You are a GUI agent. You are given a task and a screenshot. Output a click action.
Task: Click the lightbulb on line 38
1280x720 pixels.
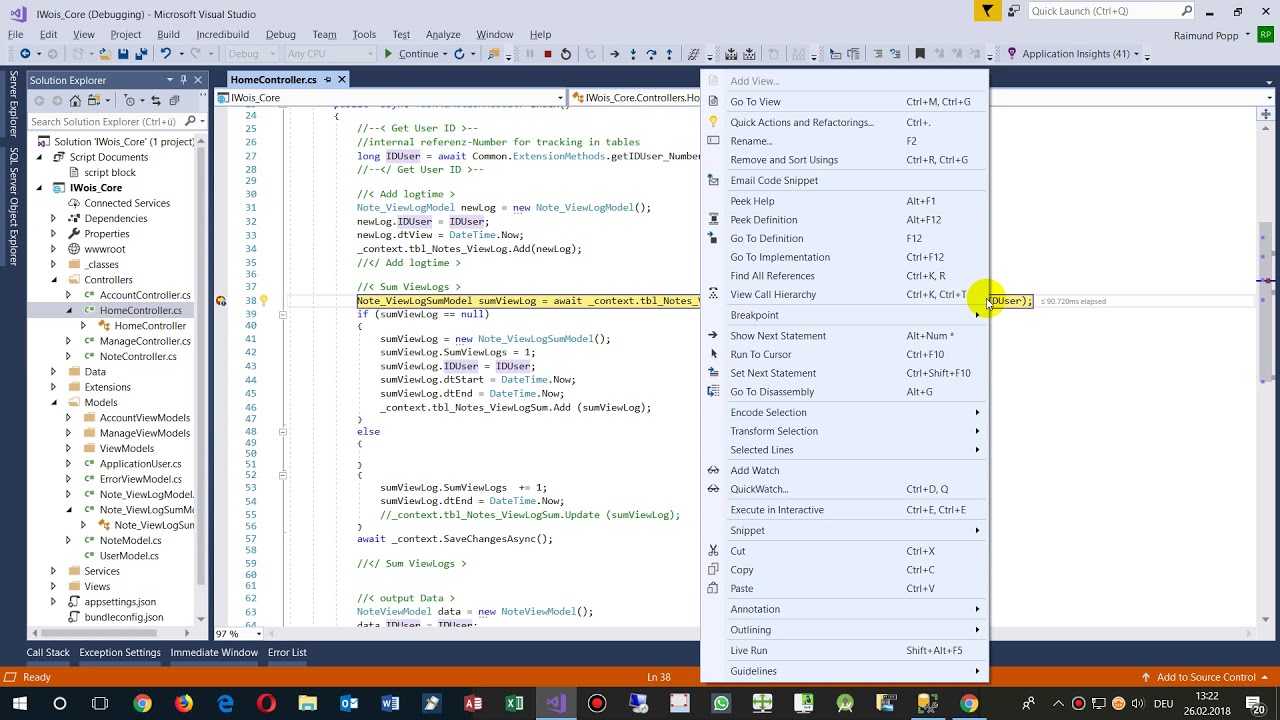[x=264, y=300]
